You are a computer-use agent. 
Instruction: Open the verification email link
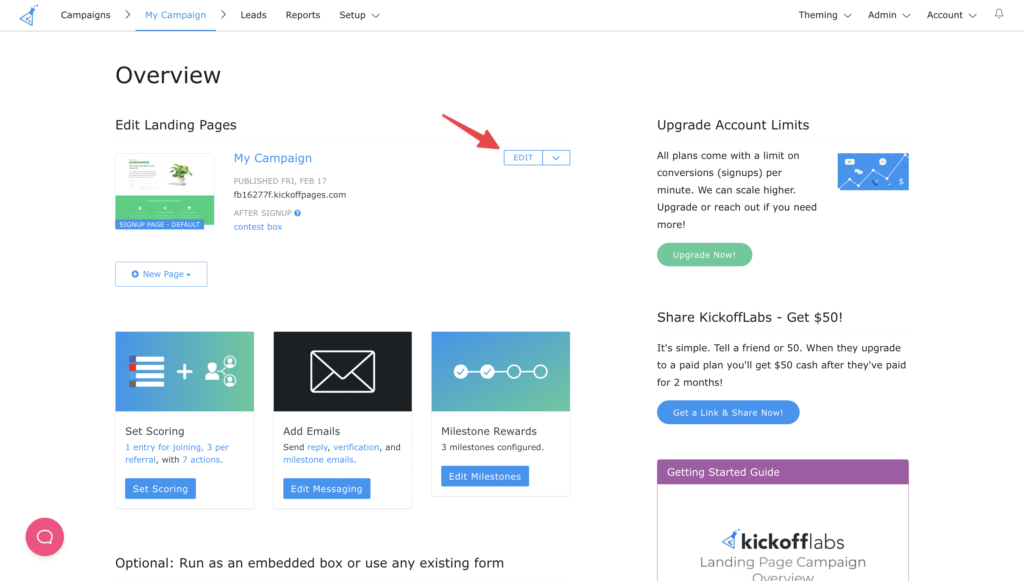tap(356, 447)
